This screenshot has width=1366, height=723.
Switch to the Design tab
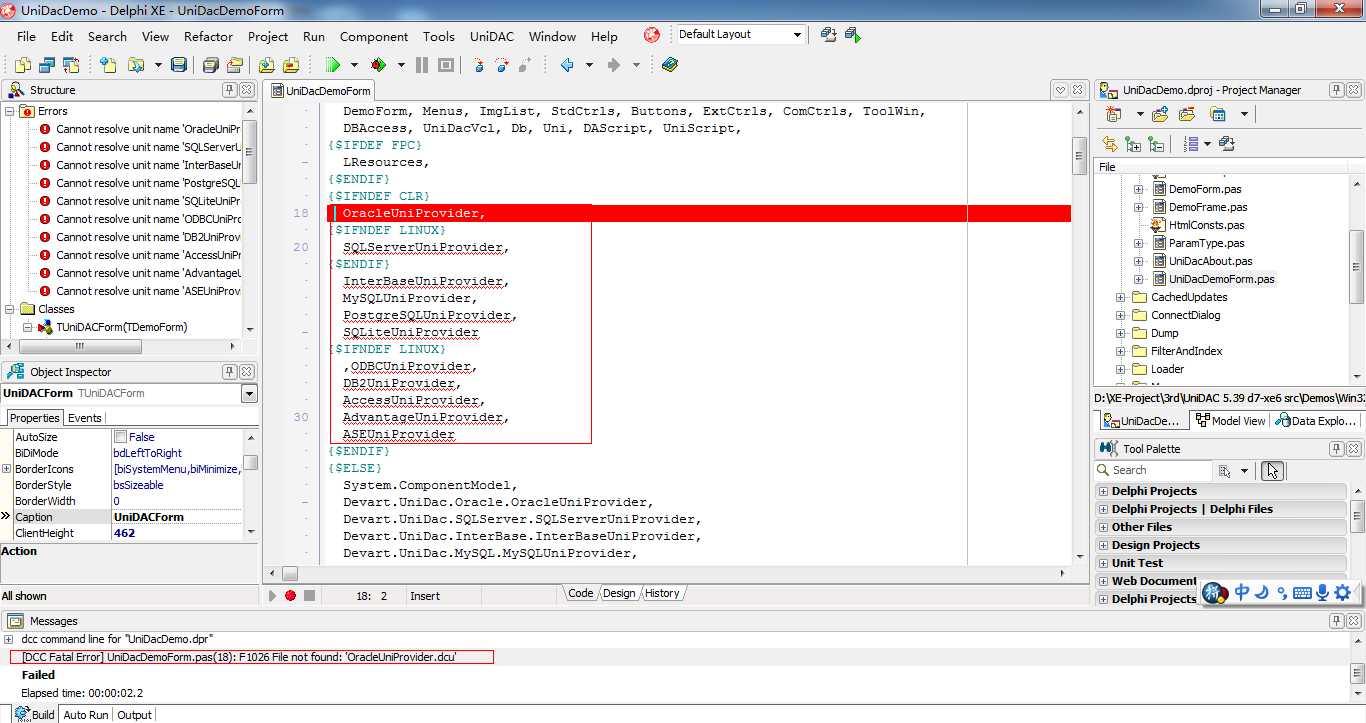[619, 593]
